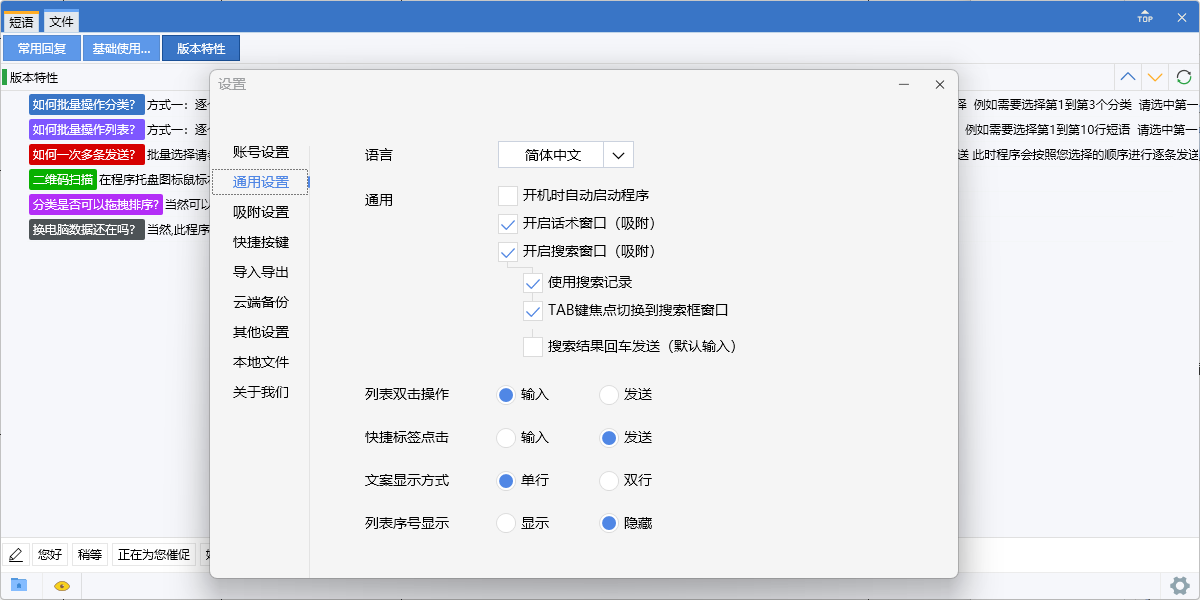Check 搜索结果回车发送 option
Screen dimensions: 1200x600
point(533,346)
